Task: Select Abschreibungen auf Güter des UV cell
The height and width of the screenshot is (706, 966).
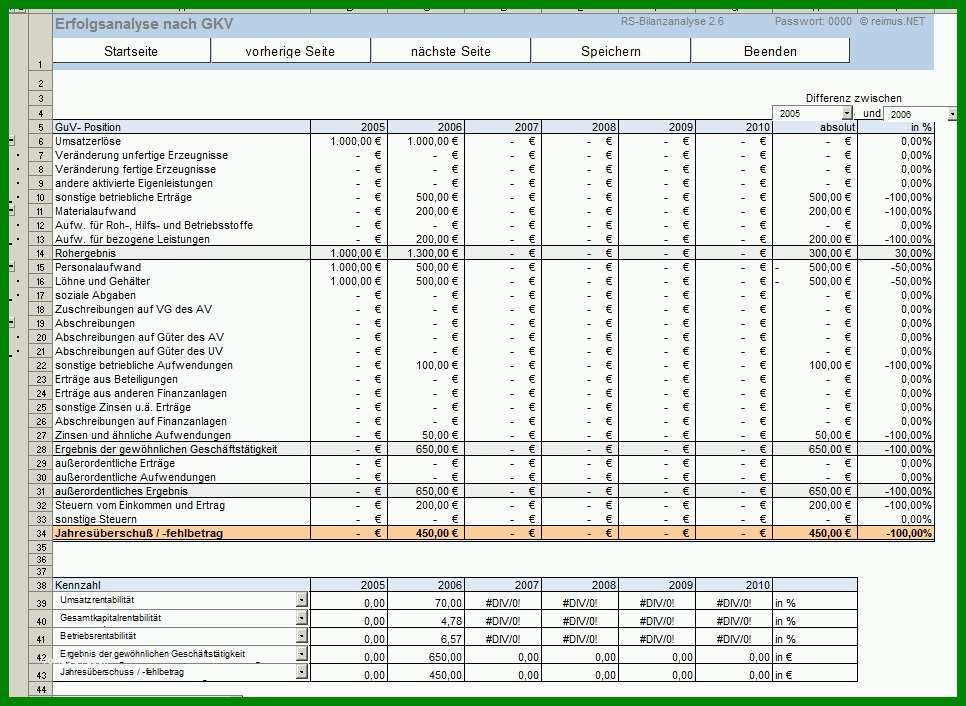Action: pyautogui.click(x=182, y=351)
